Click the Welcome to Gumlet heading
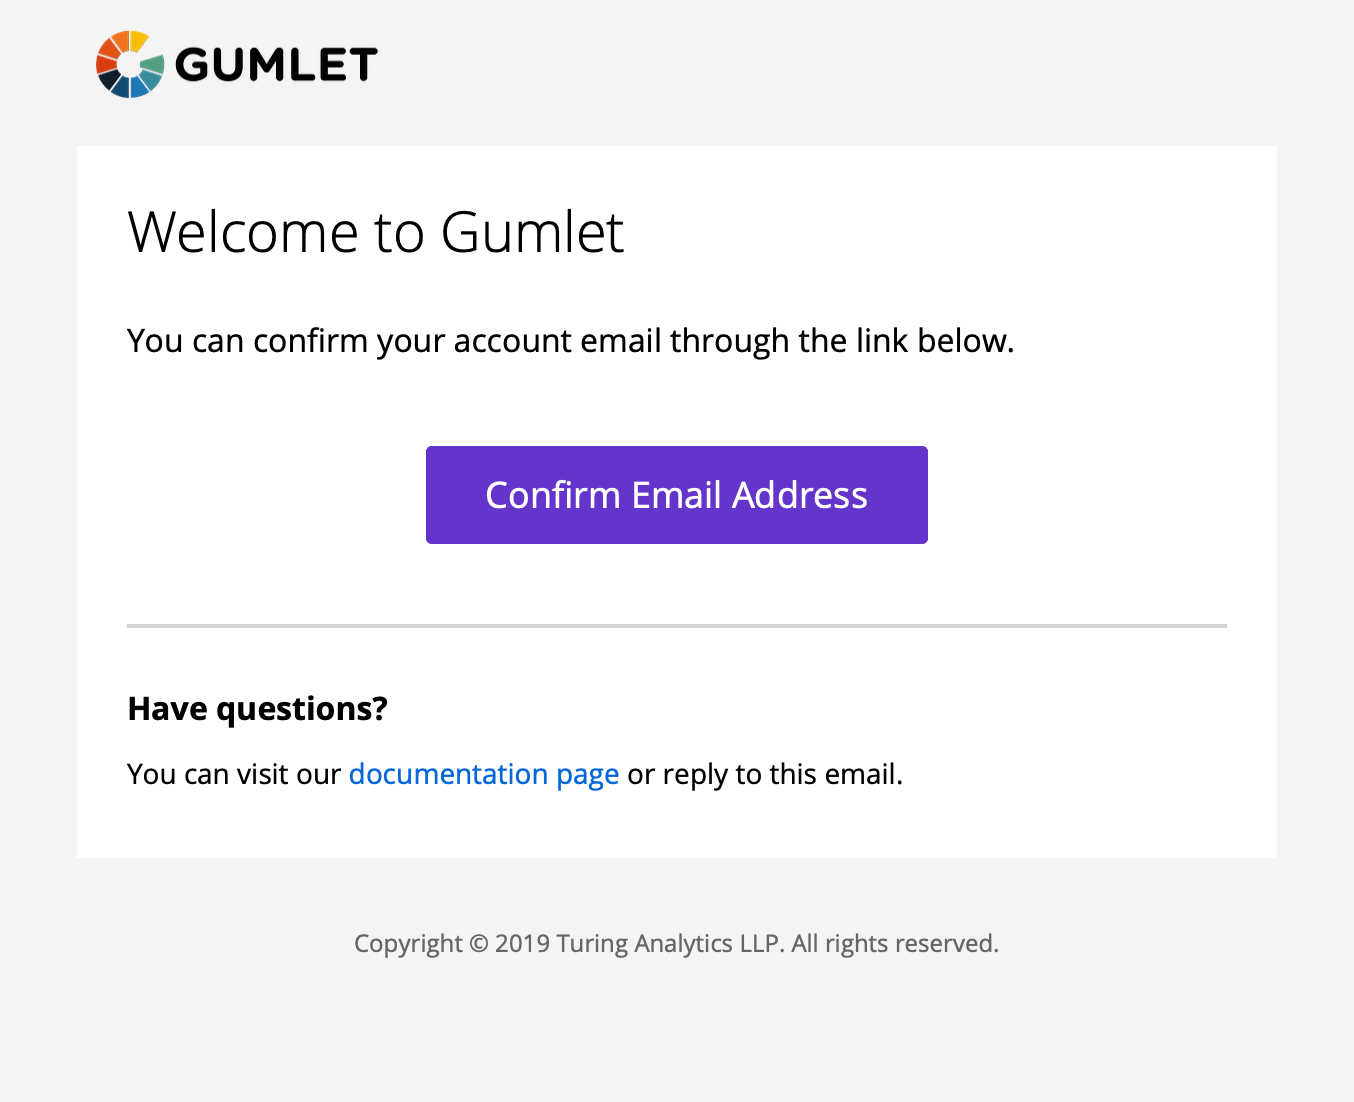1354x1102 pixels. 376,232
